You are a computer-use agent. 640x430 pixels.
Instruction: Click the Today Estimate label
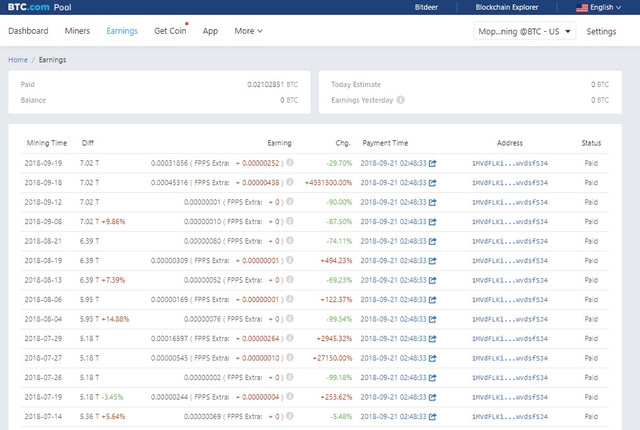point(356,84)
